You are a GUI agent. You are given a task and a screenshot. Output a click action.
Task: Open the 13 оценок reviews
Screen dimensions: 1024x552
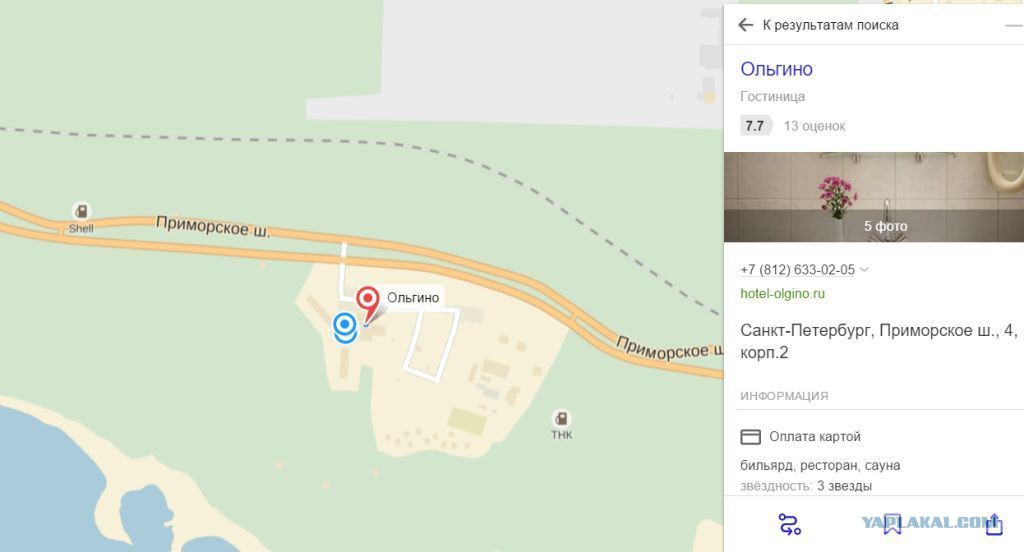pyautogui.click(x=814, y=126)
